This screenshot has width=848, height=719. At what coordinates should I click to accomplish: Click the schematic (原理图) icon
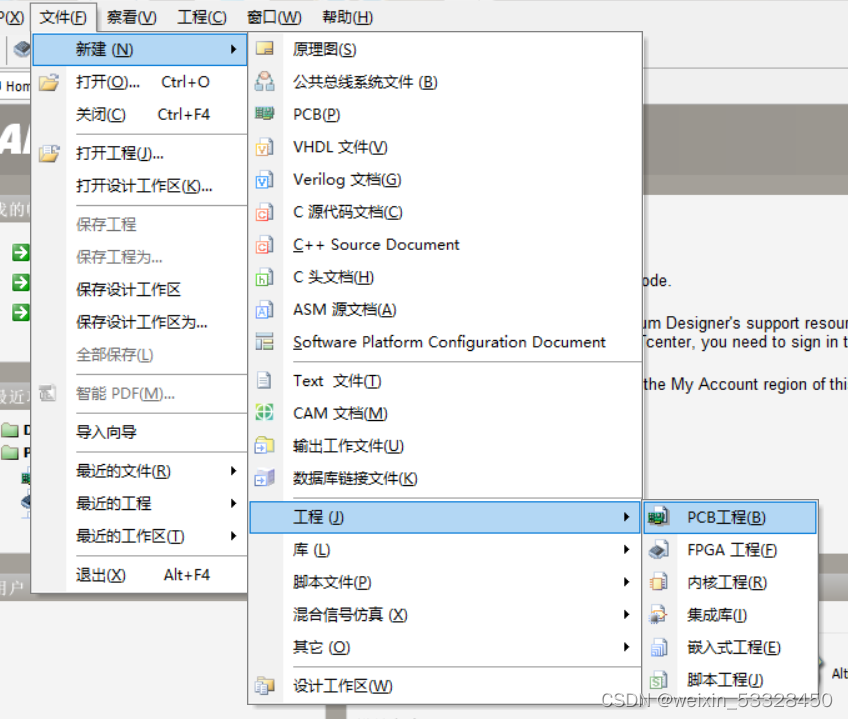(x=264, y=49)
